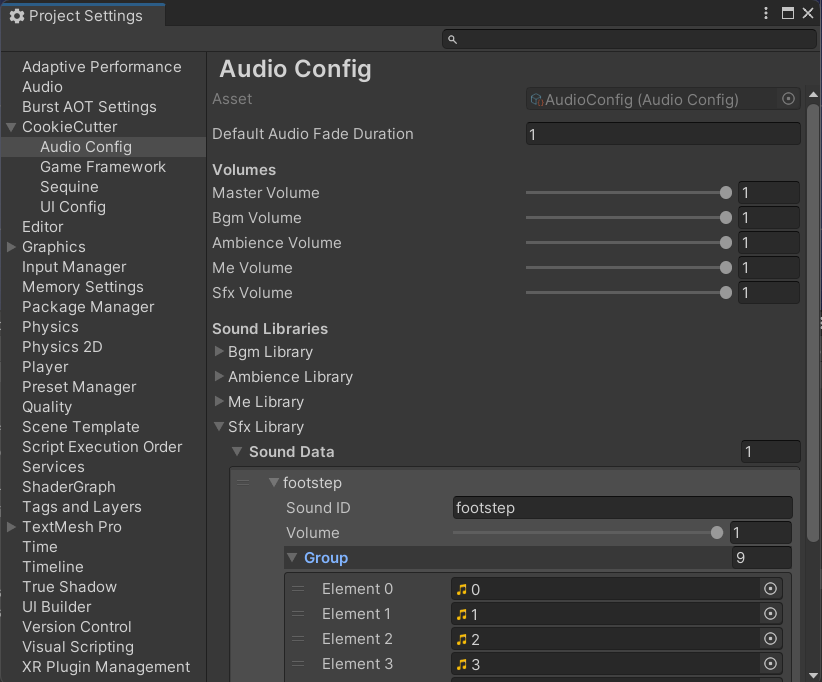
Task: Expand the Graphics settings section
Action: [x=10, y=247]
